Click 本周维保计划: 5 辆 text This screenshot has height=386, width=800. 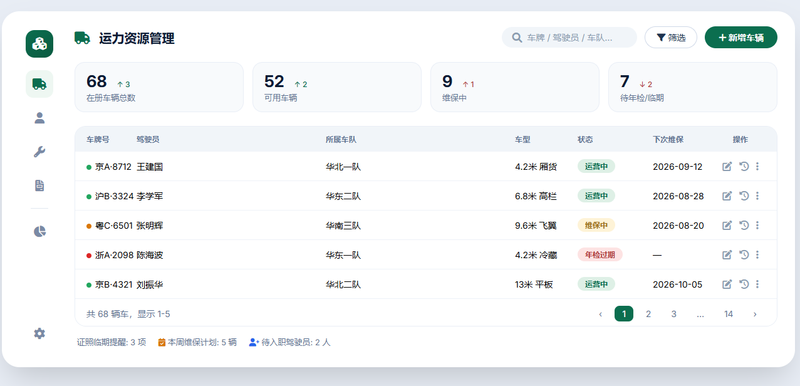tap(202, 343)
